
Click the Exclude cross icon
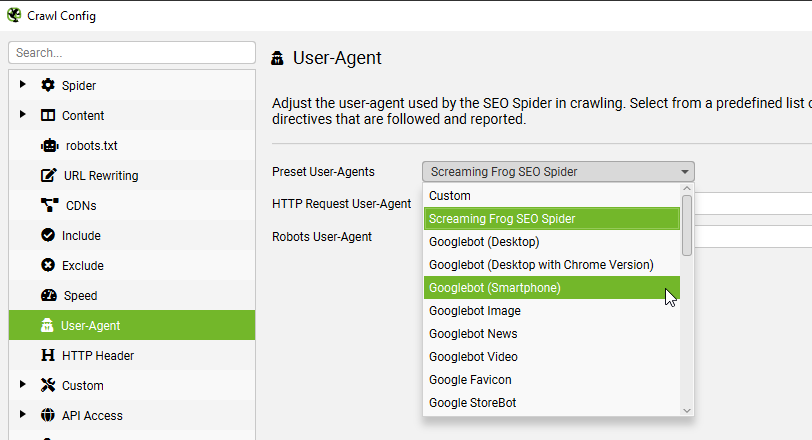point(48,265)
